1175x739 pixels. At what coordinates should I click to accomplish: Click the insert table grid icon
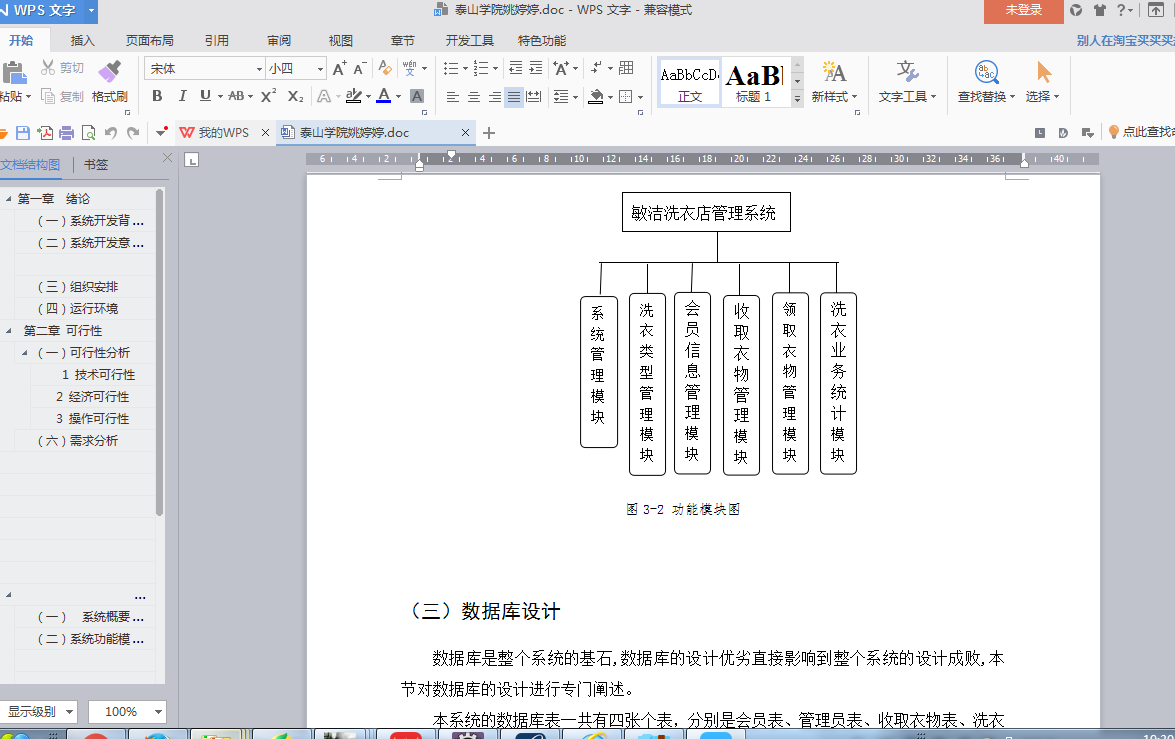coord(626,68)
